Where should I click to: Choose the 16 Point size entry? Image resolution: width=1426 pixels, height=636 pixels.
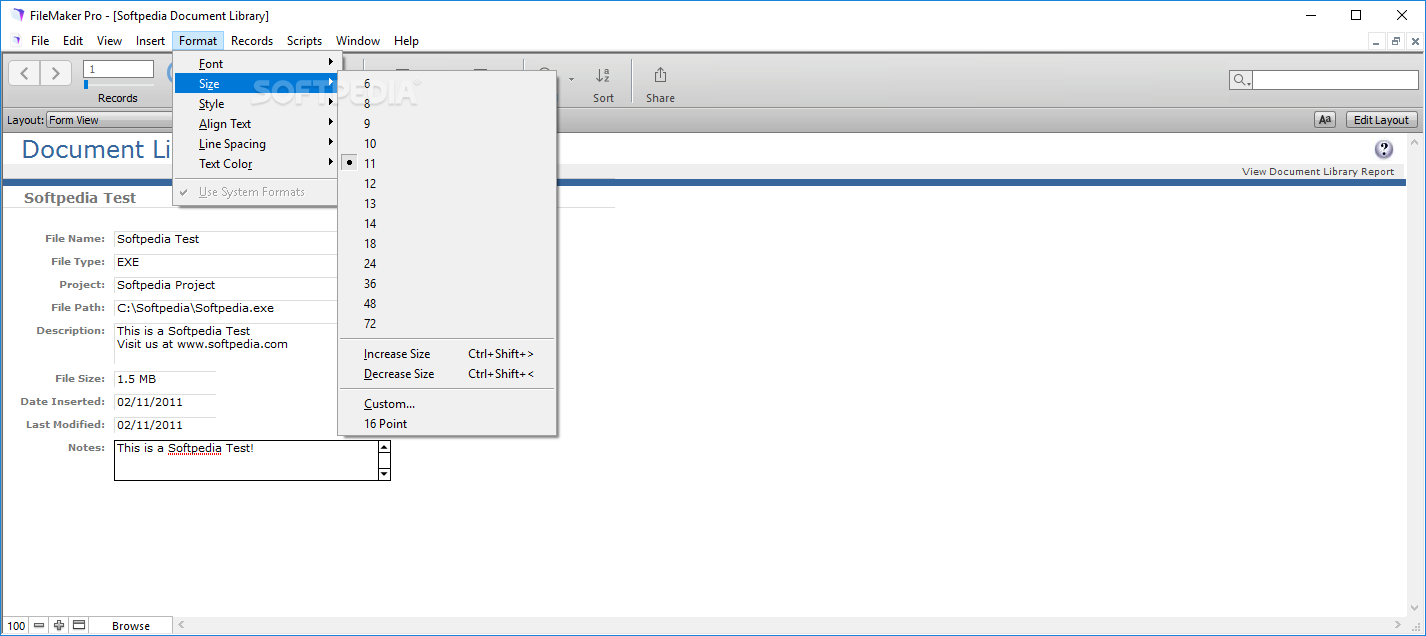pyautogui.click(x=447, y=424)
